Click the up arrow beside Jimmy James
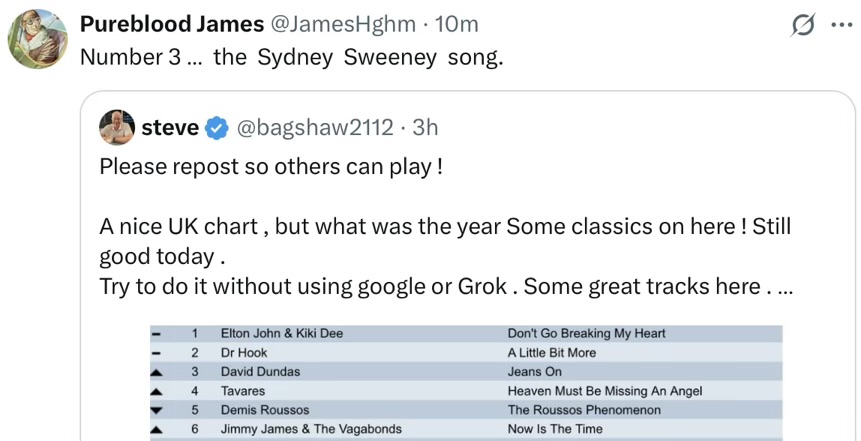Viewport: 861px width, 441px height. pos(156,429)
